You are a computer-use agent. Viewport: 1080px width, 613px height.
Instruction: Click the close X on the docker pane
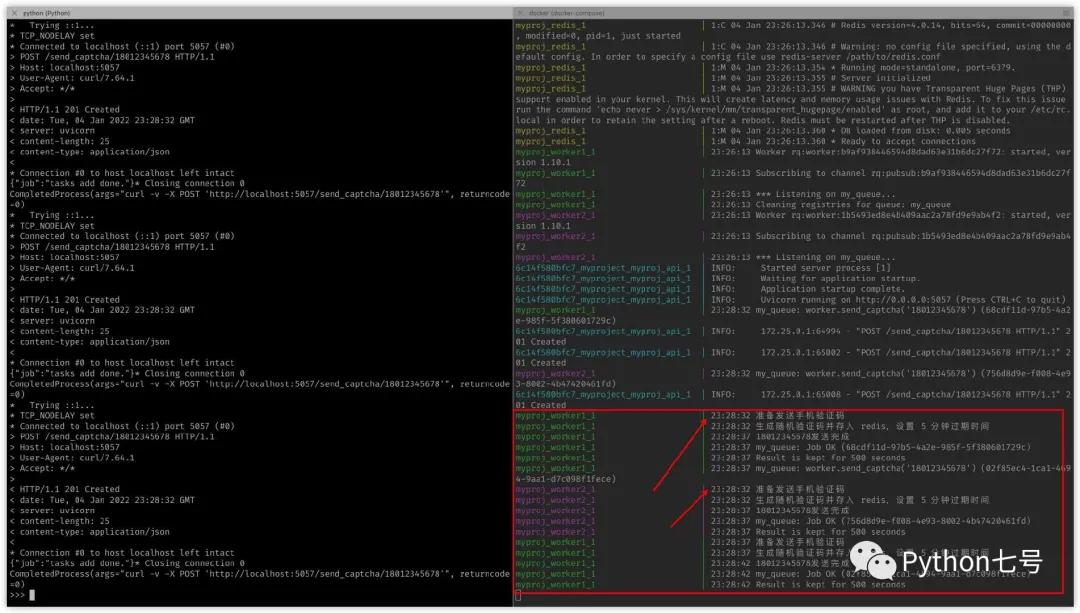[x=520, y=15]
